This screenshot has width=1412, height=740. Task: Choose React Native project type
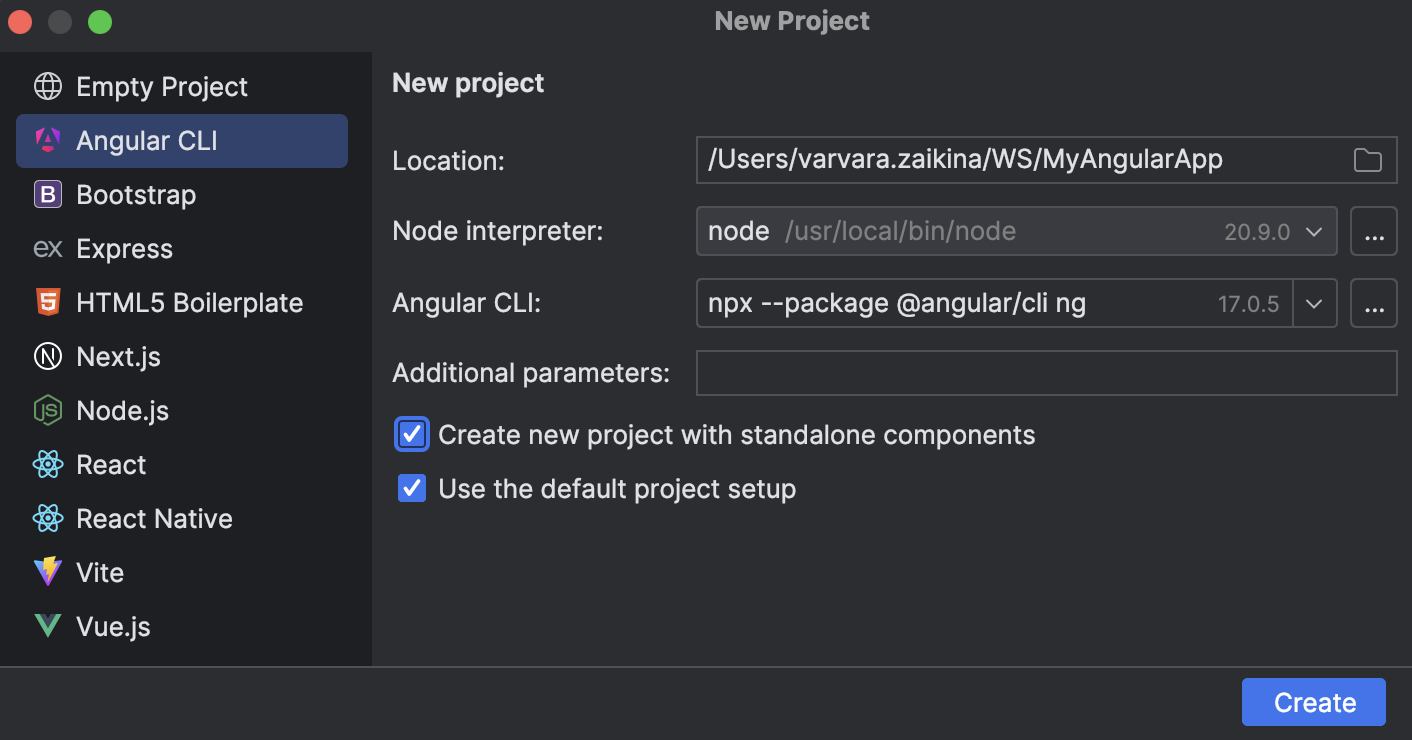tap(154, 519)
